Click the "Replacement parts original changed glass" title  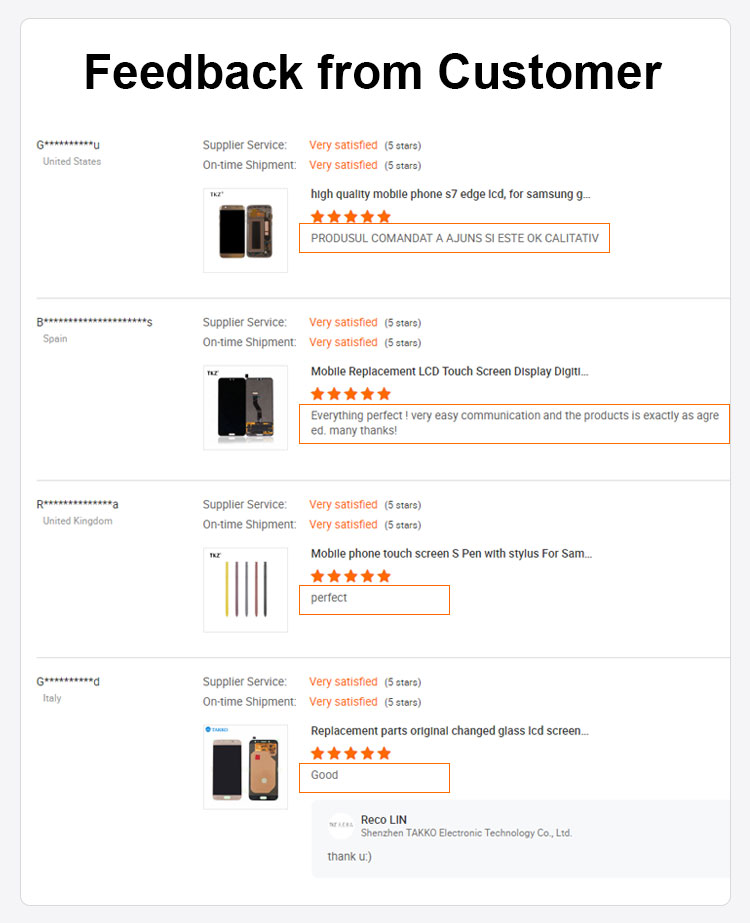tap(449, 731)
